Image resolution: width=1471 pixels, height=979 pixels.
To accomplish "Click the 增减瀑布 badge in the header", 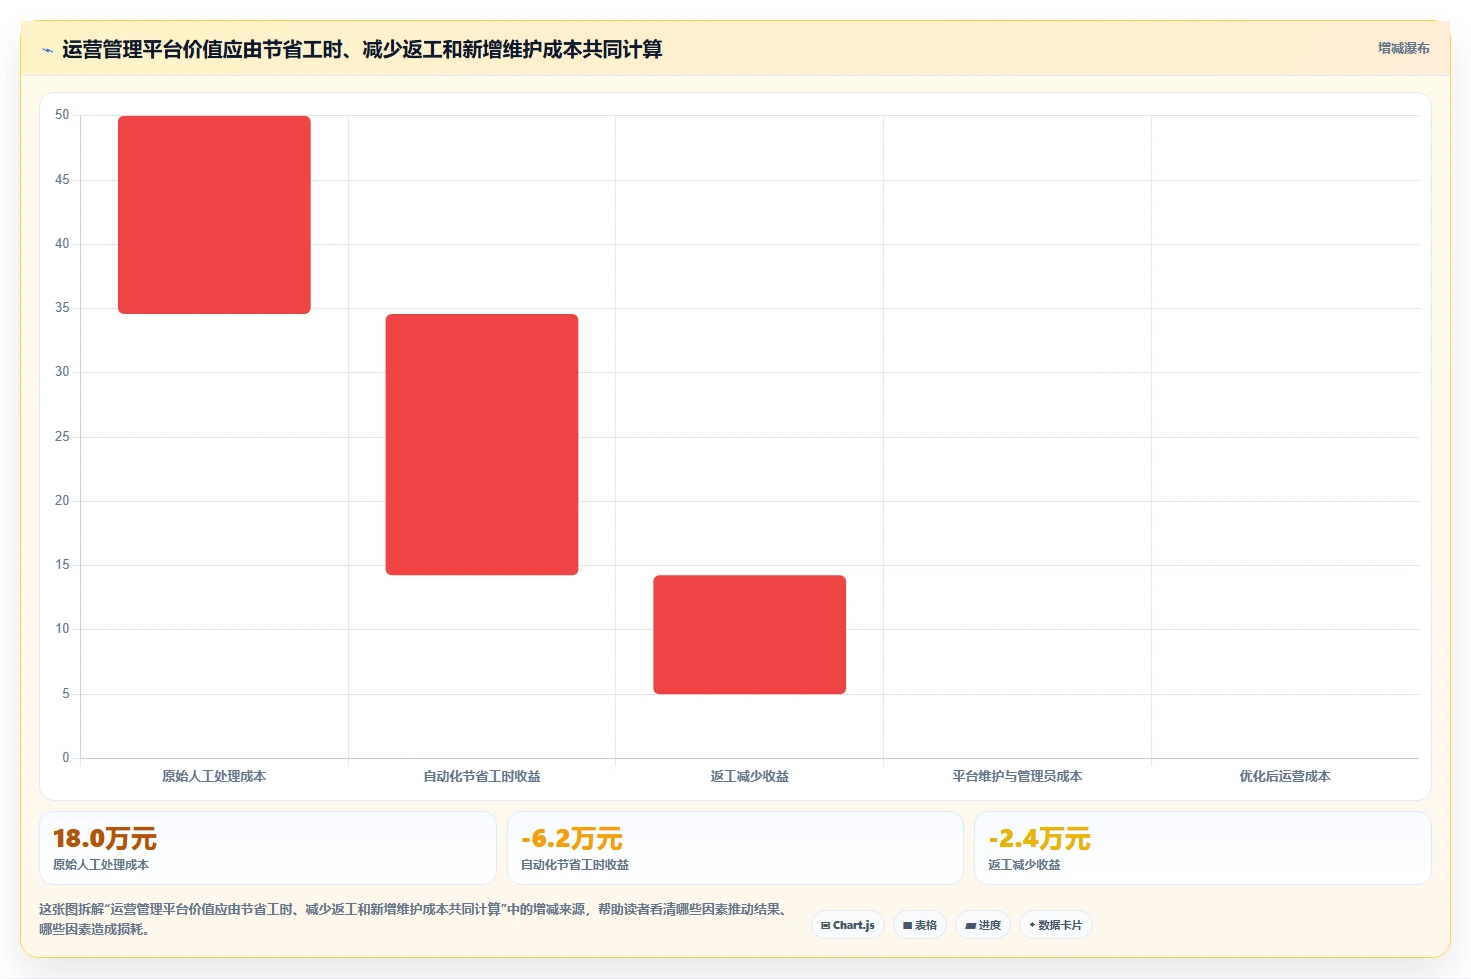I will point(1403,48).
